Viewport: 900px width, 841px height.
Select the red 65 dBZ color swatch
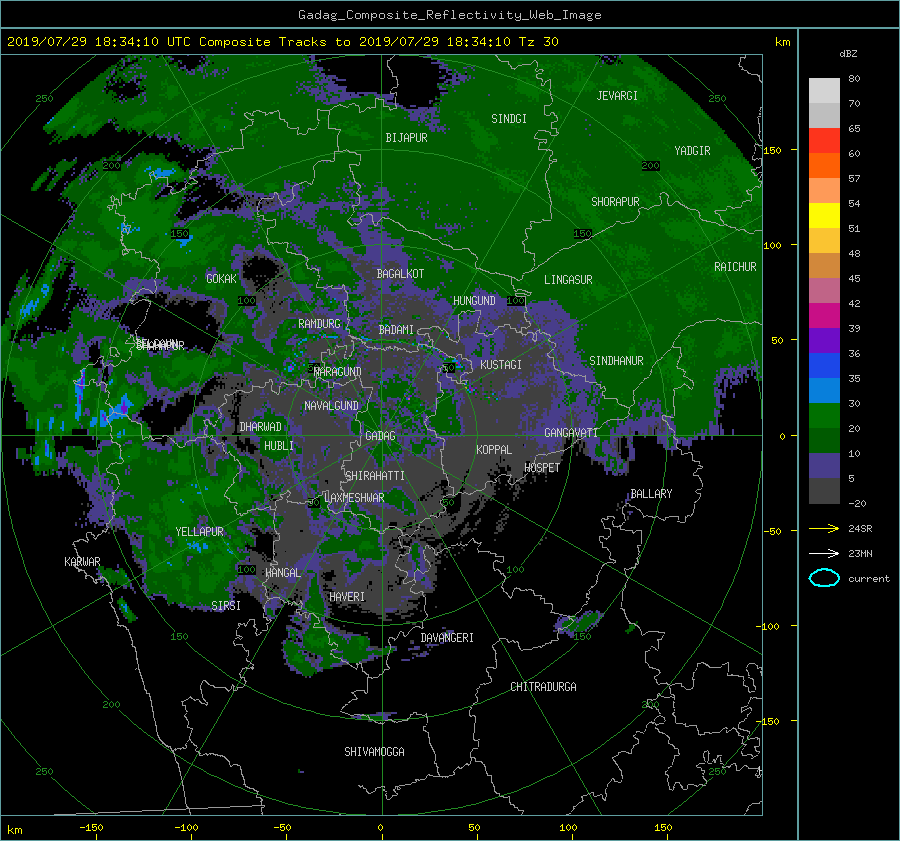point(824,141)
